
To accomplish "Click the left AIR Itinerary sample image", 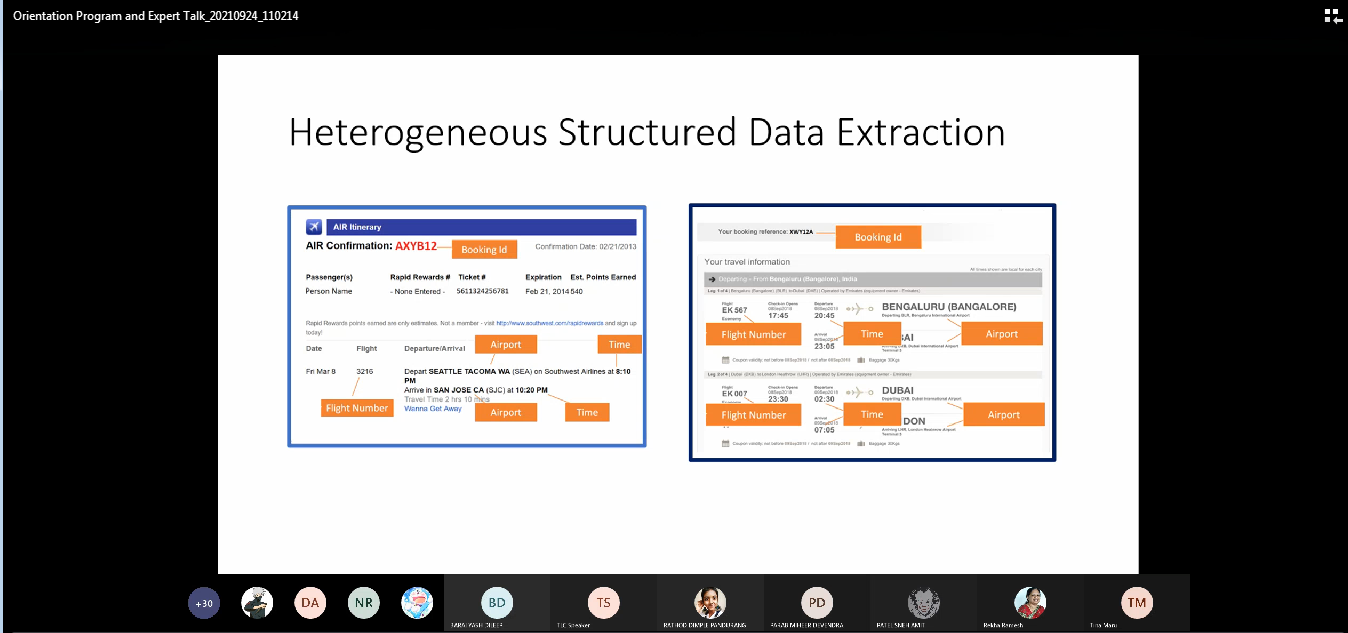I will [x=467, y=326].
